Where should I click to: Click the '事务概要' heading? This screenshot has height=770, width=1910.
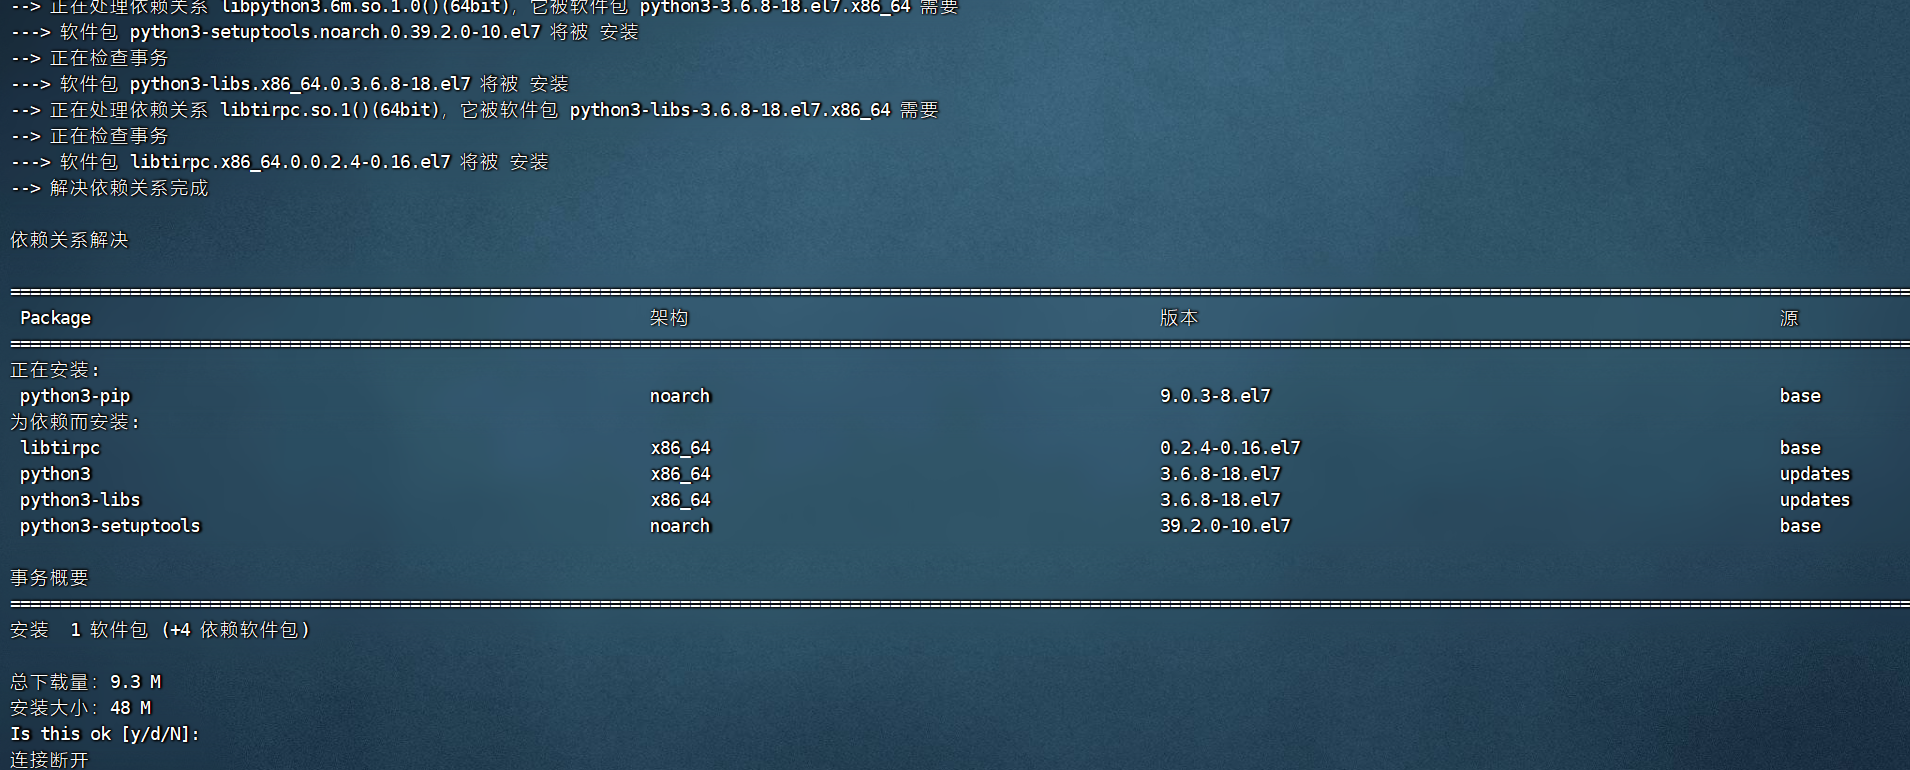click(x=49, y=578)
